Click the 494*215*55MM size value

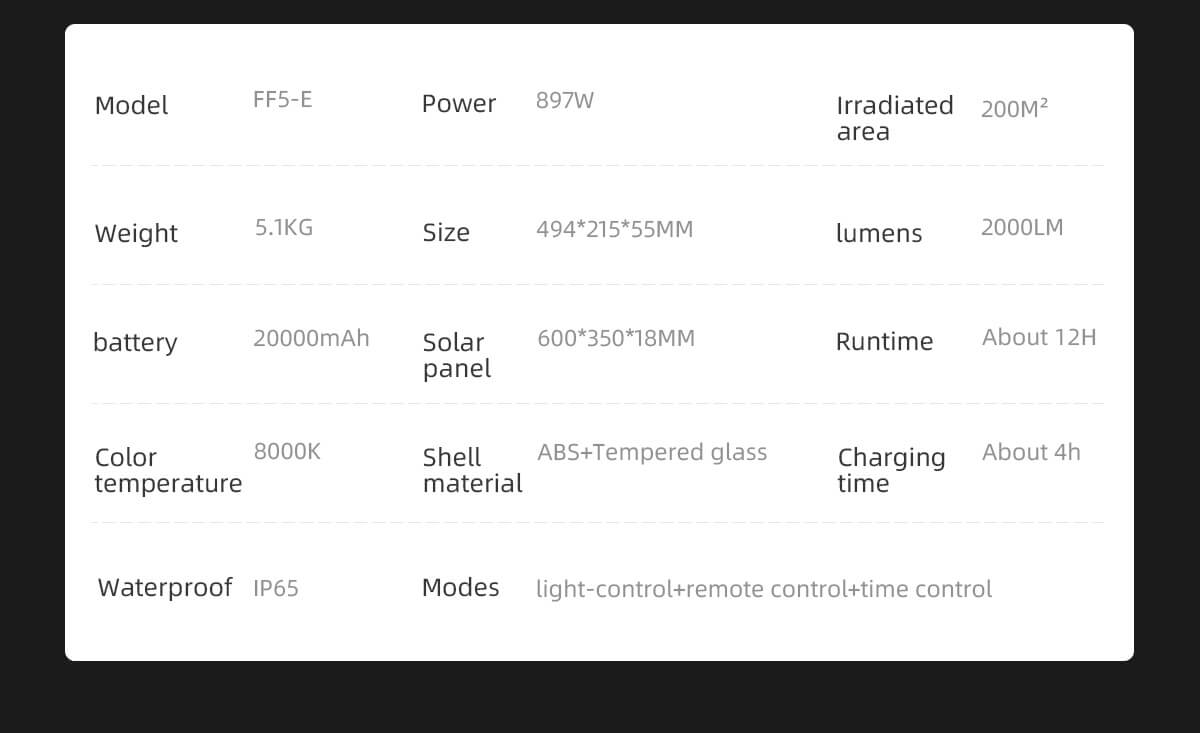(614, 229)
